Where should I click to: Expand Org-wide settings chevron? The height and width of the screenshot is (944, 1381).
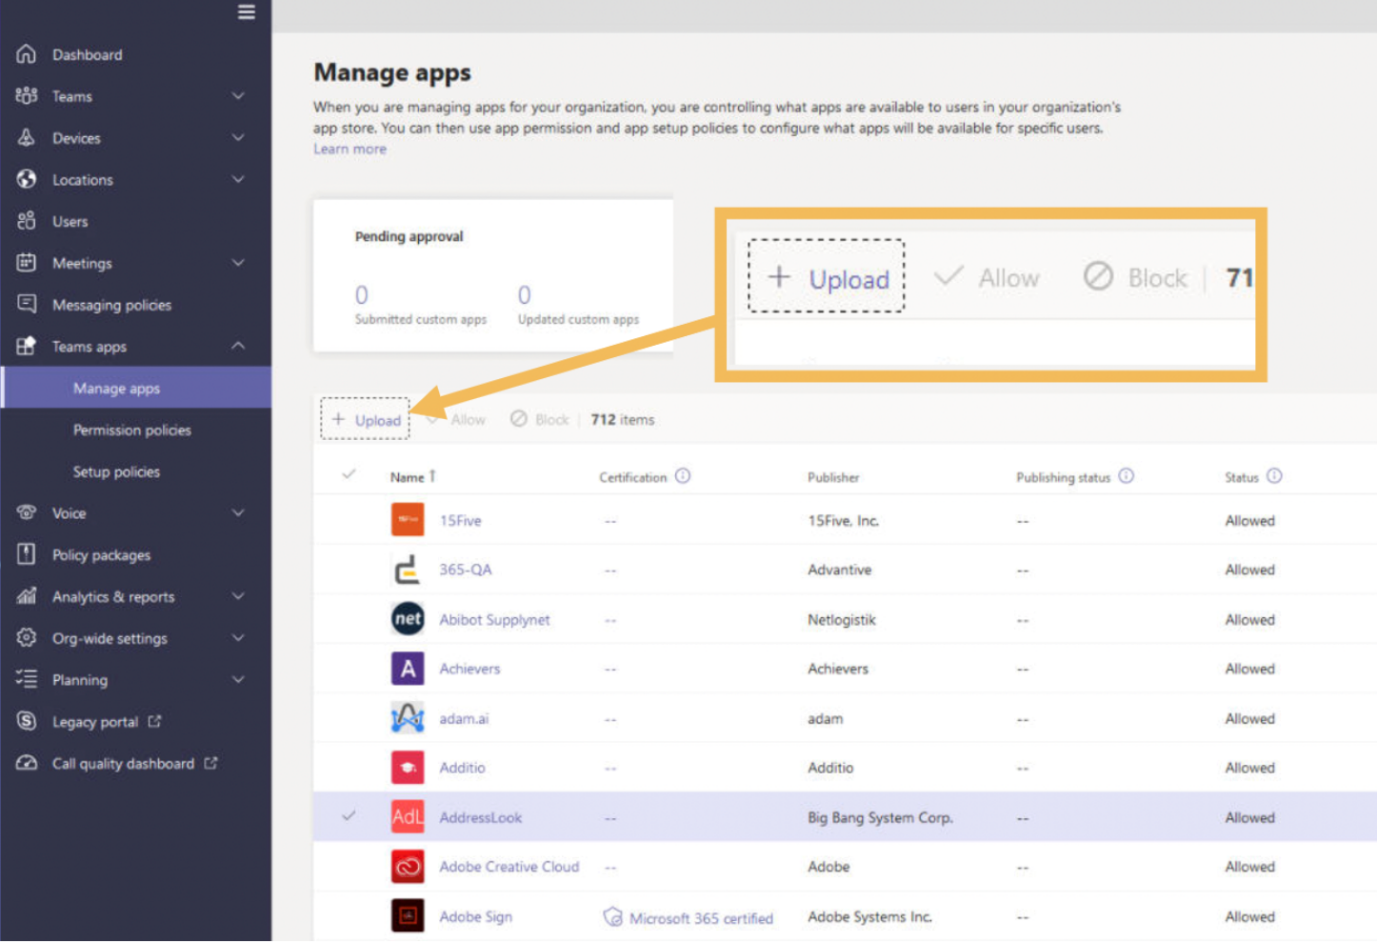[238, 638]
